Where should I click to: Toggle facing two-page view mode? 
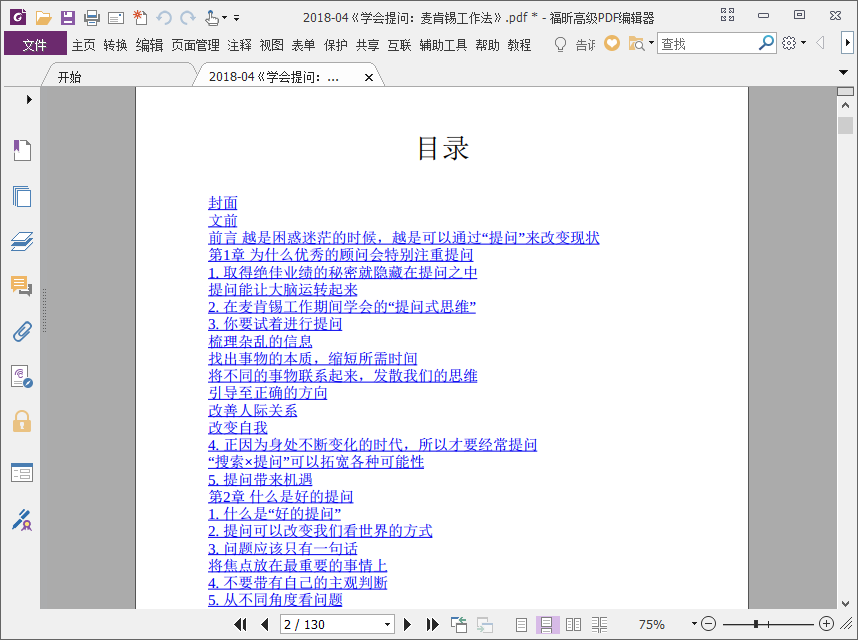coord(573,624)
